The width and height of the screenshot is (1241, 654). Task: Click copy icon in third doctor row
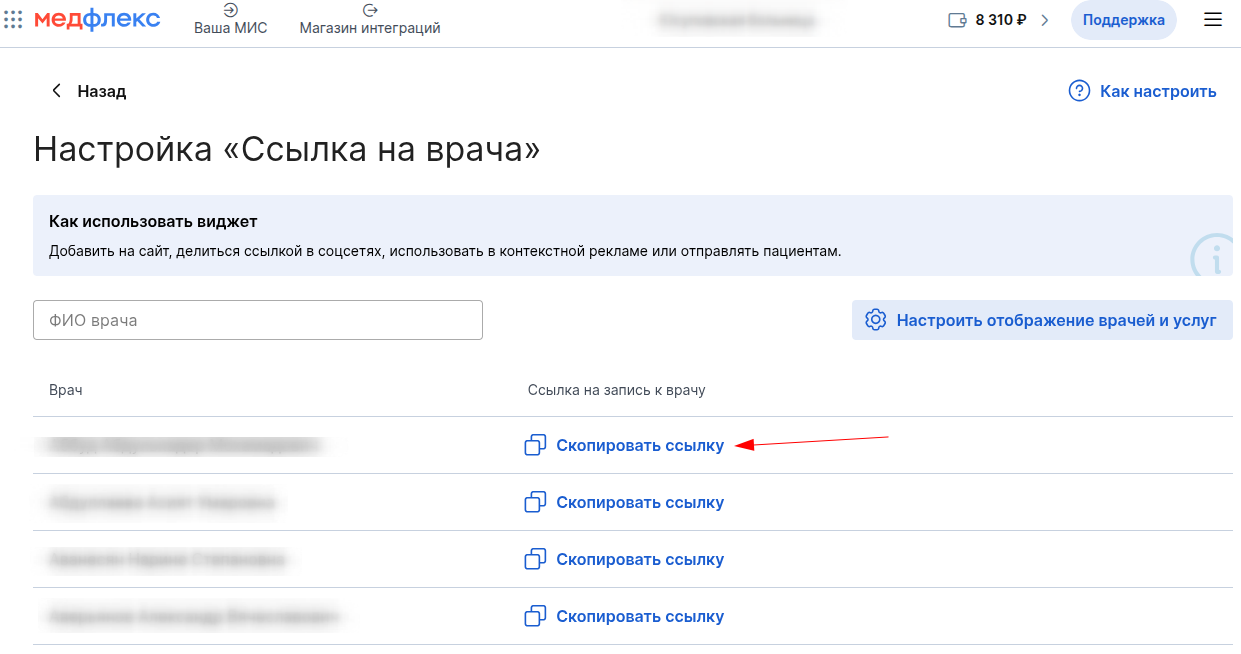click(x=535, y=559)
